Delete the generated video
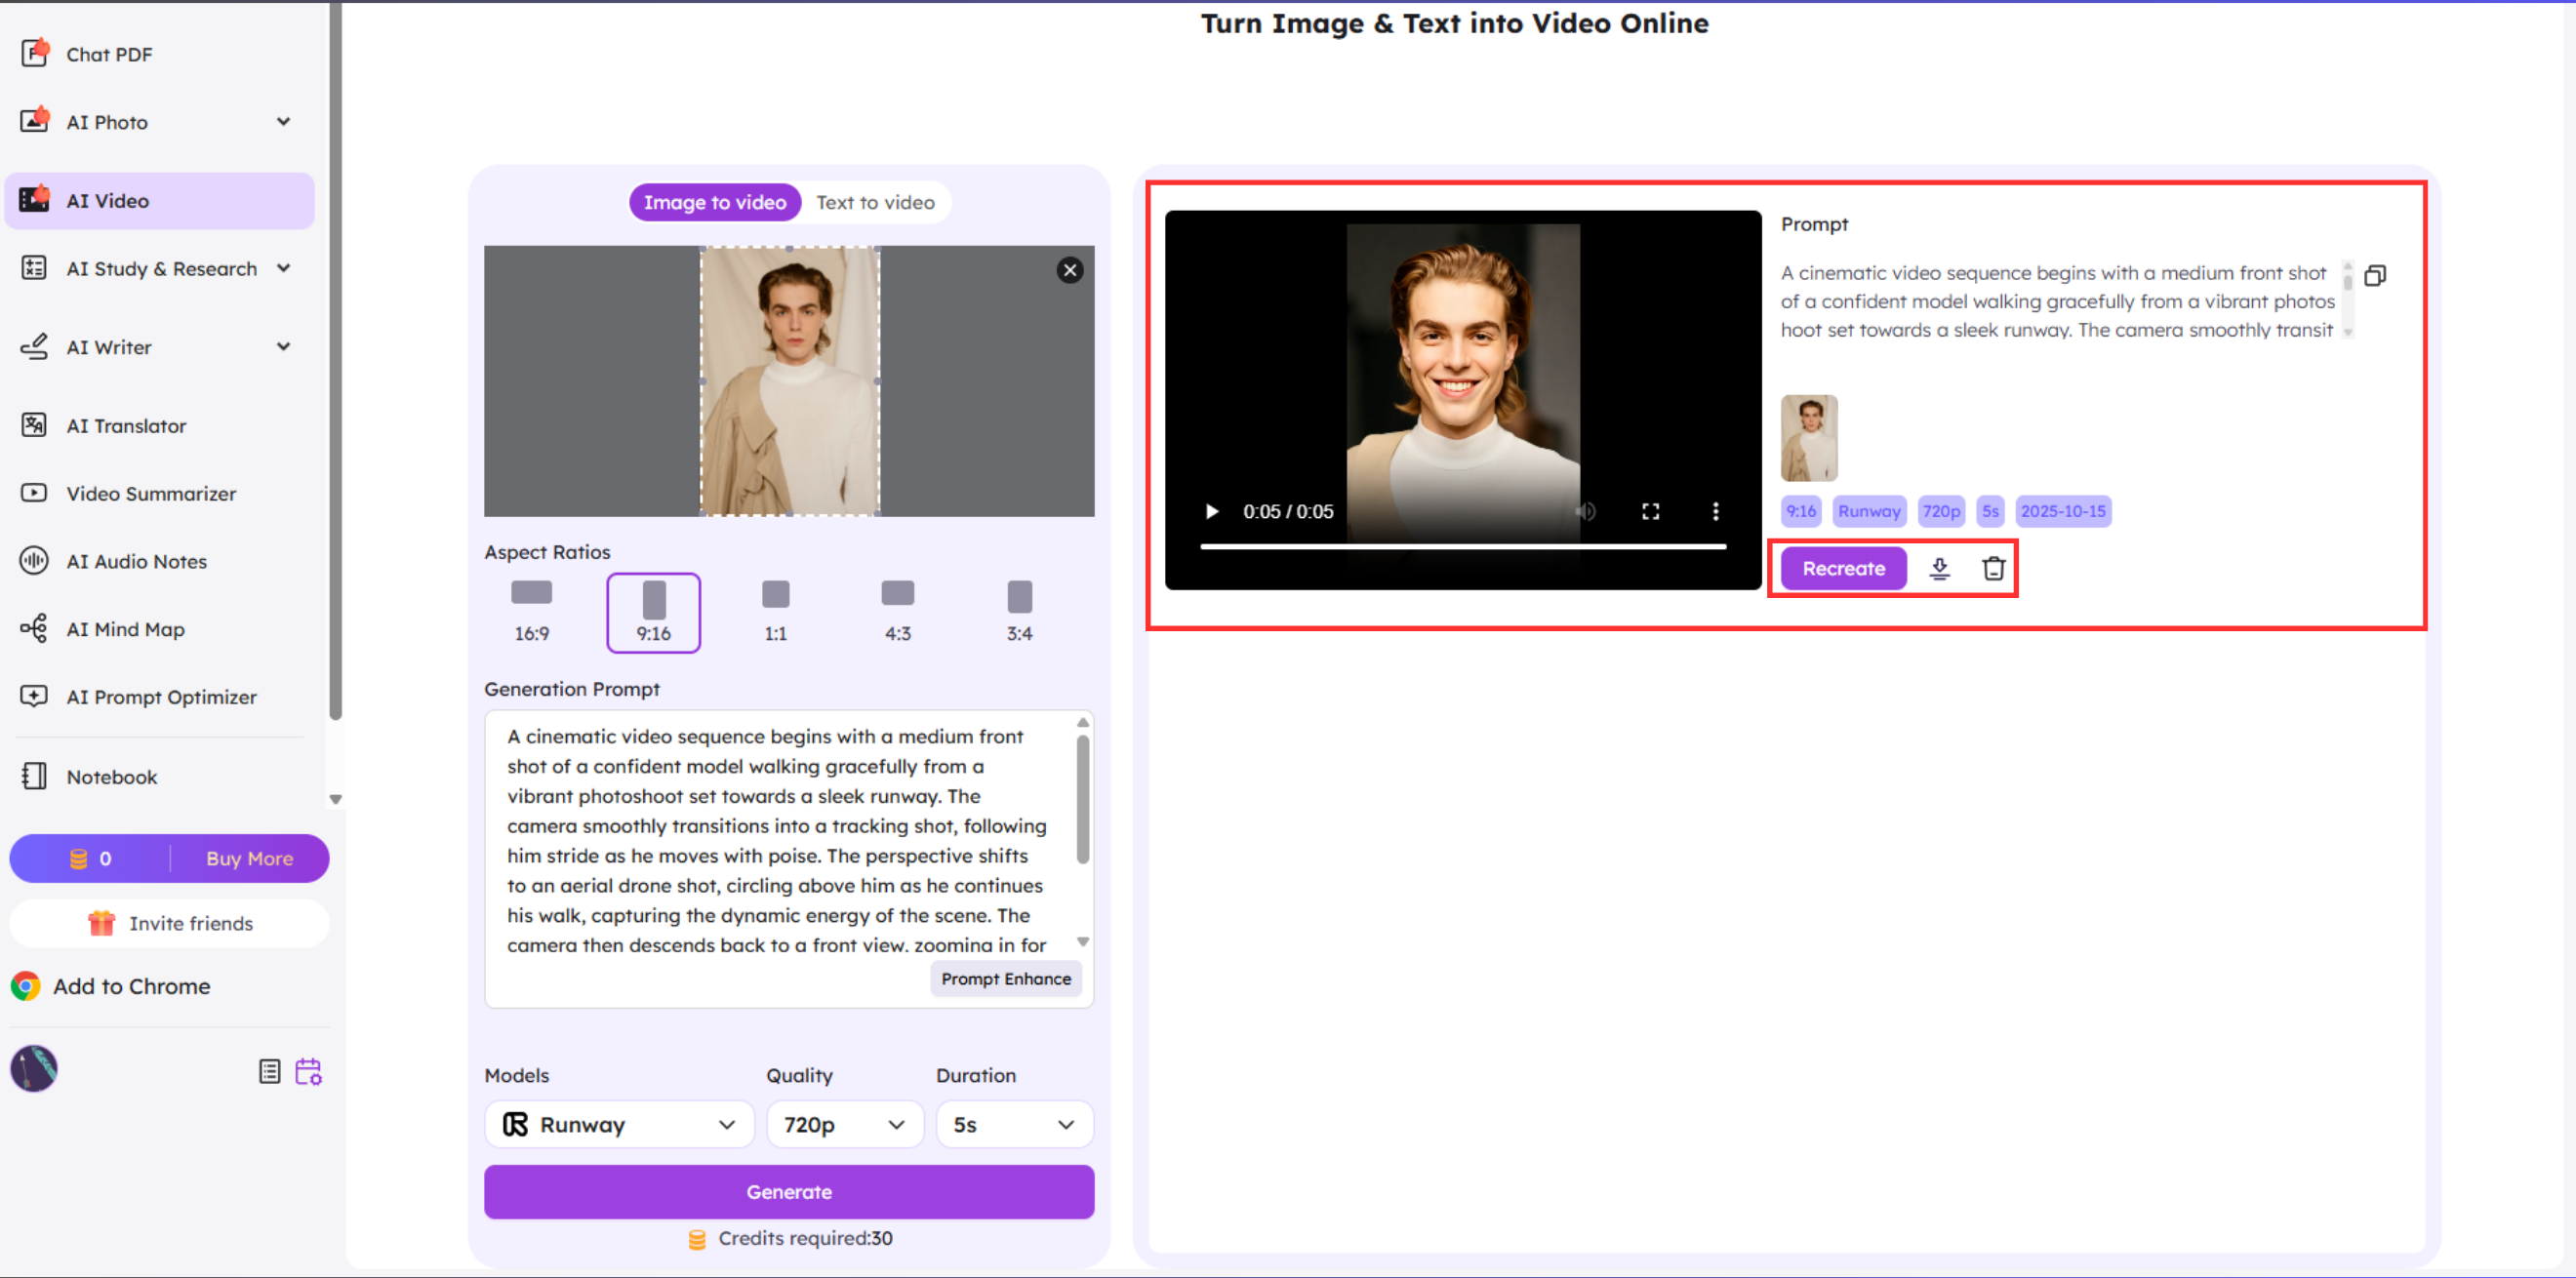This screenshot has width=2576, height=1278. coord(1993,568)
